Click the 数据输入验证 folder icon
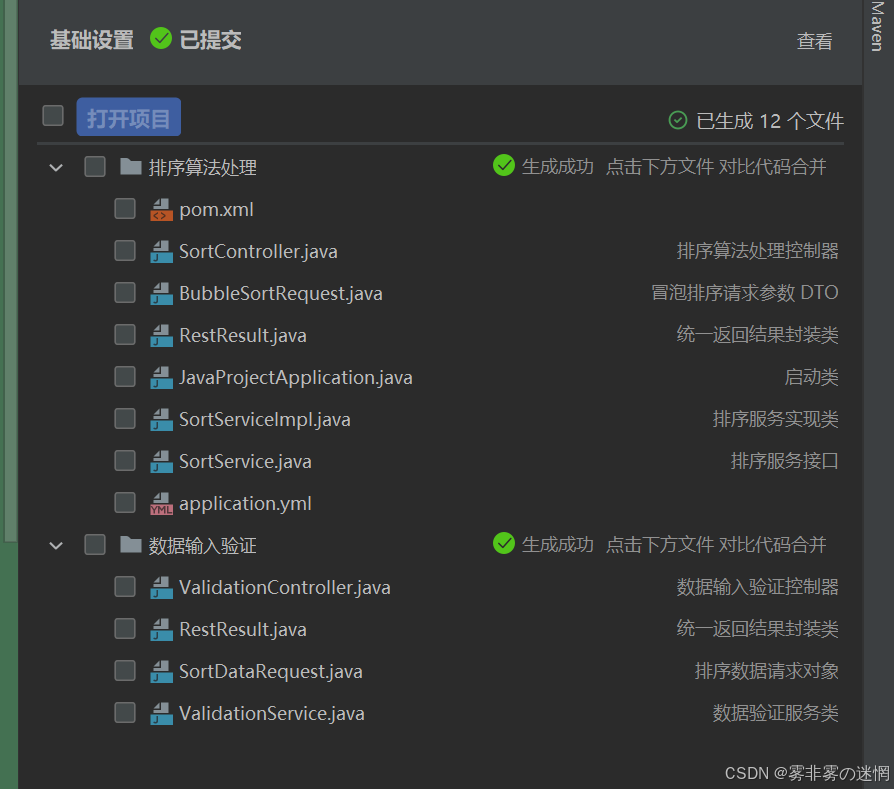This screenshot has width=894, height=789. point(131,544)
